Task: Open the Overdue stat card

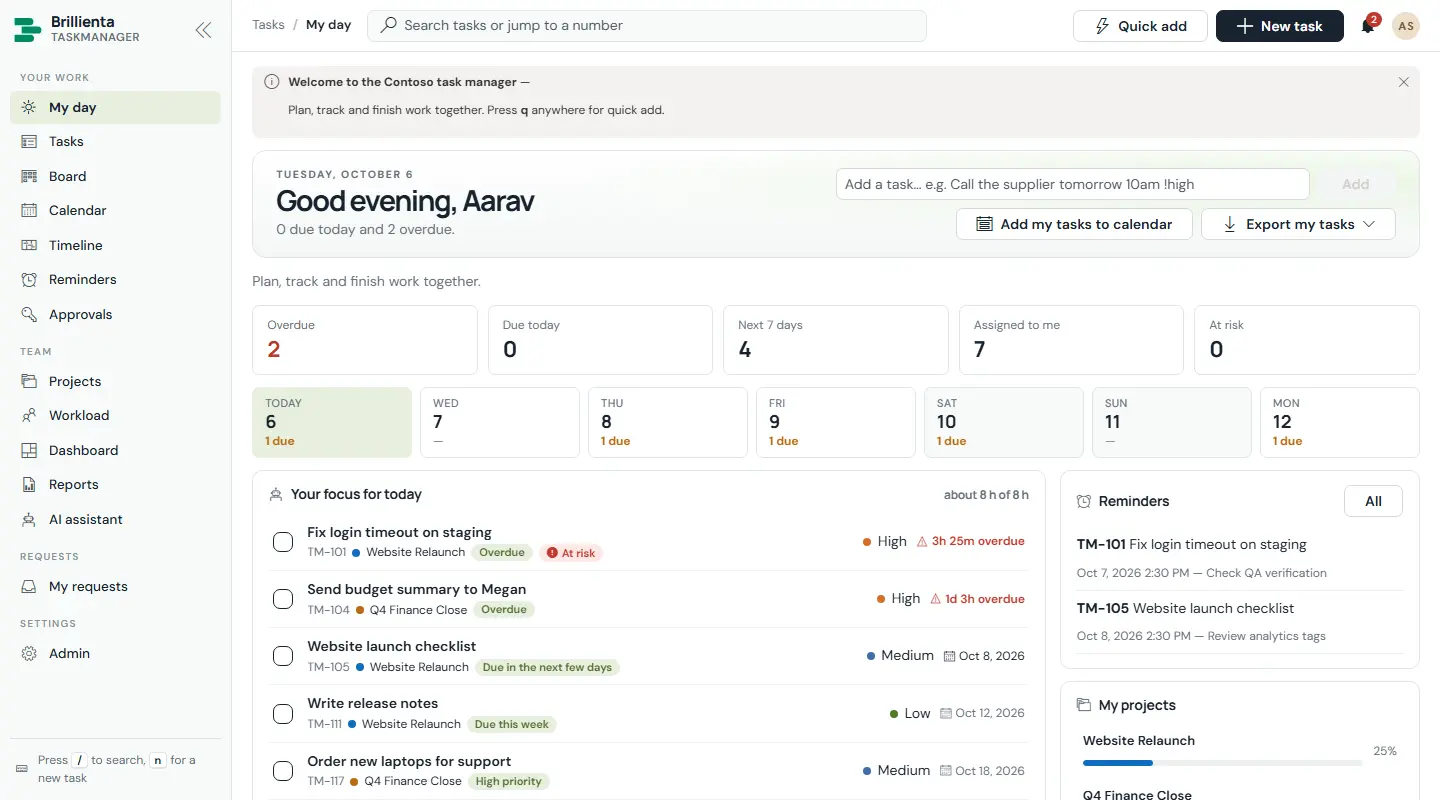Action: point(365,340)
